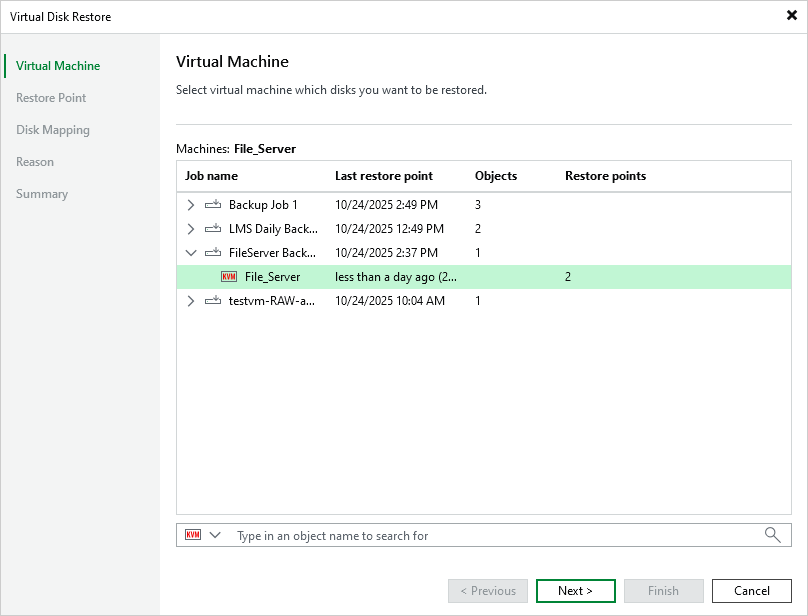Viewport: 808px width, 616px height.
Task: Click the job icon for testvm-RAW-a...
Action: 210,300
